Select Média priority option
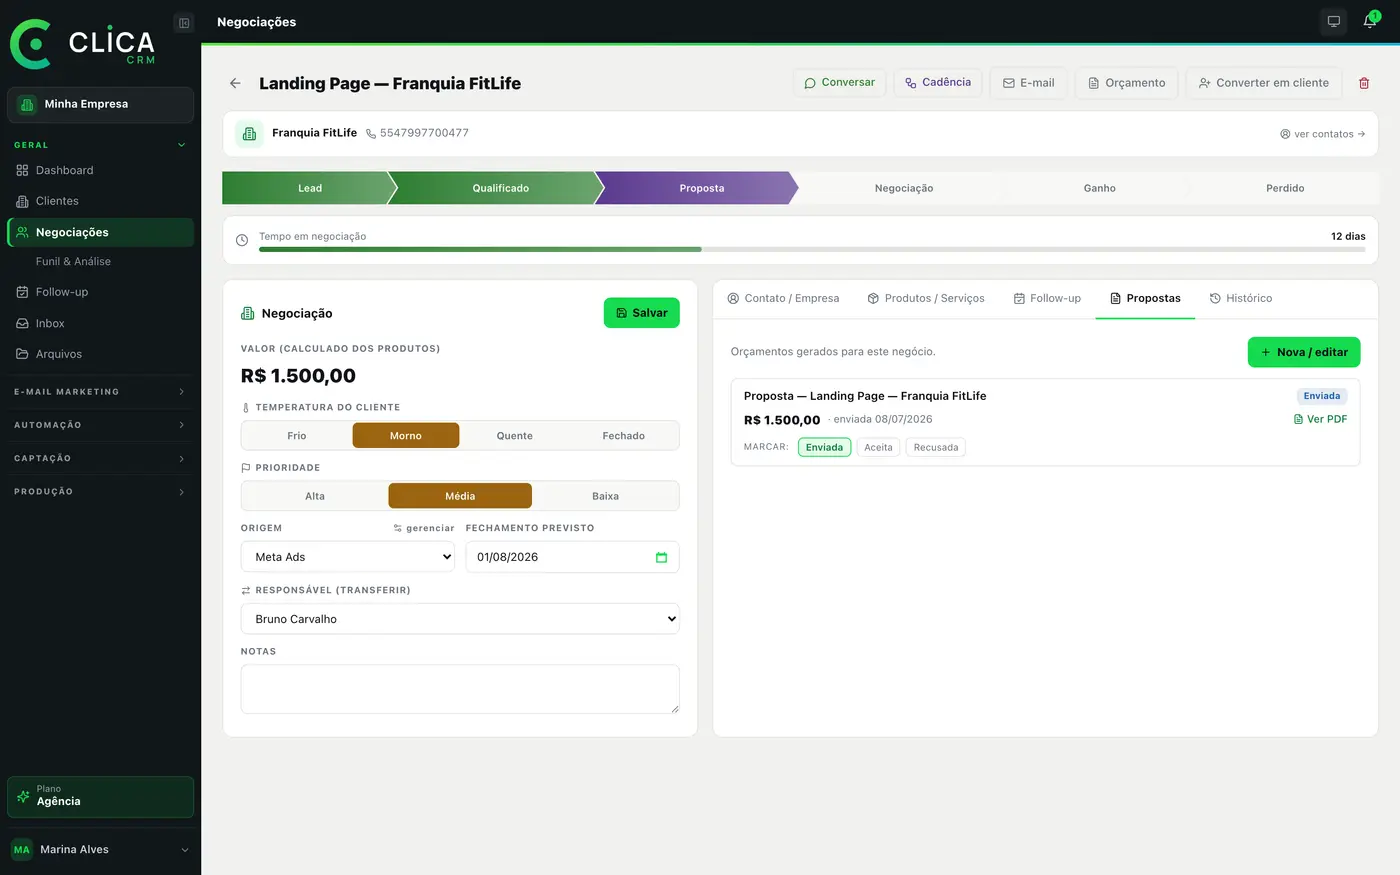This screenshot has width=1400, height=875. pyautogui.click(x=460, y=496)
